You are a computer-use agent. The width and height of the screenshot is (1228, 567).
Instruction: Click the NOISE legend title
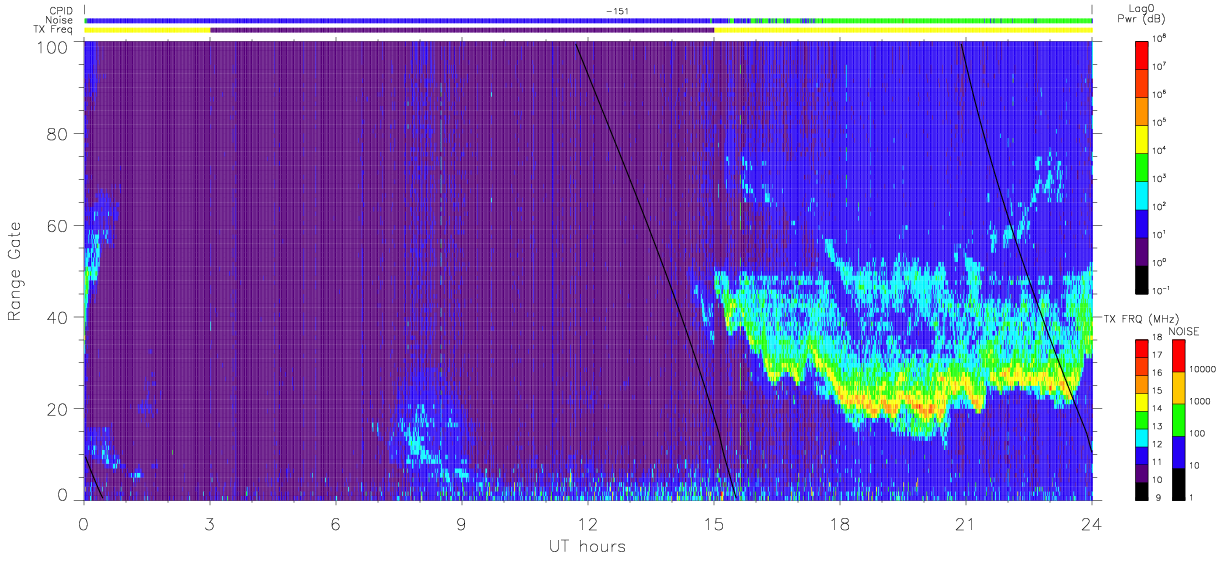(x=1184, y=330)
